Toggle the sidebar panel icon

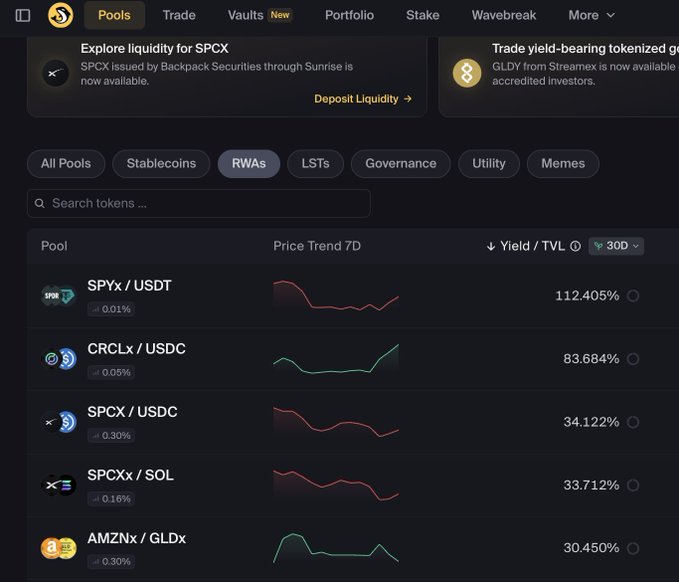point(23,16)
